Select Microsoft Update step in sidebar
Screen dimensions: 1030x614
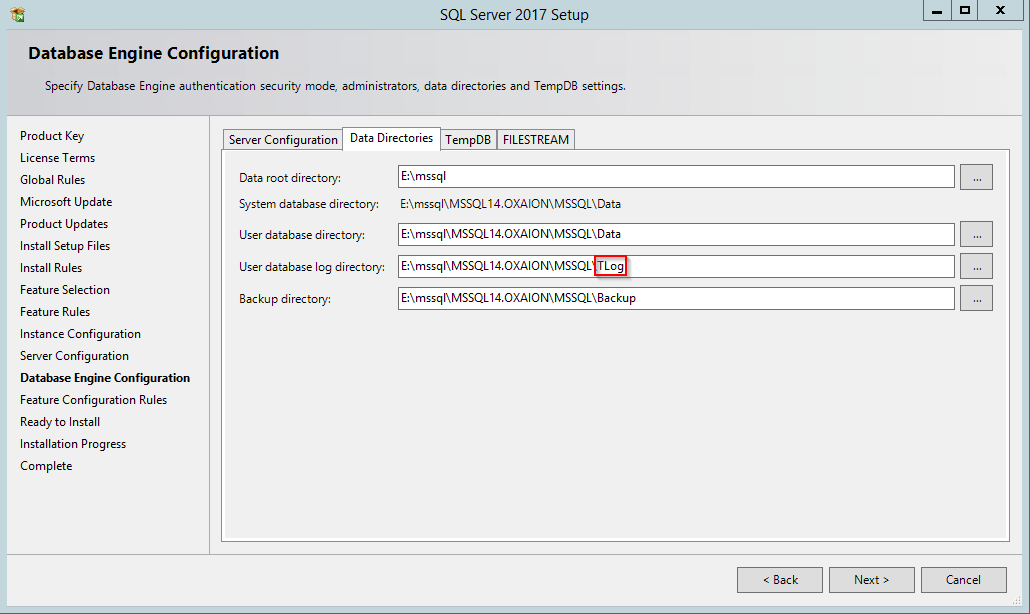pyautogui.click(x=66, y=202)
